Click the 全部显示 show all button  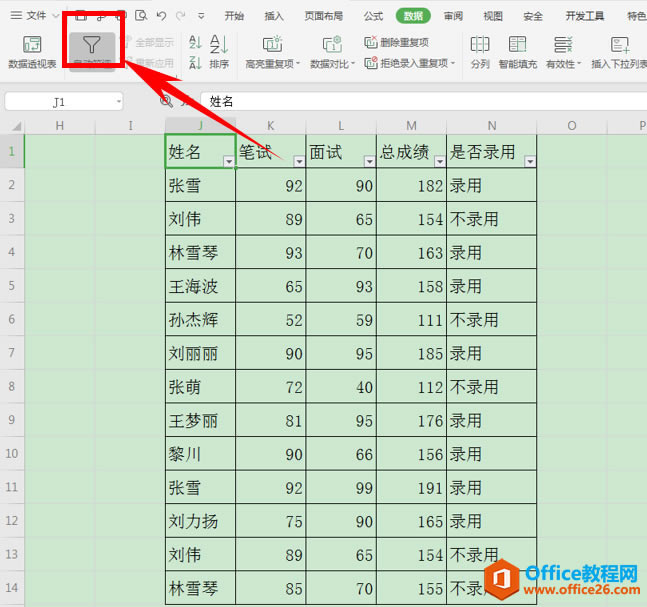[x=151, y=42]
